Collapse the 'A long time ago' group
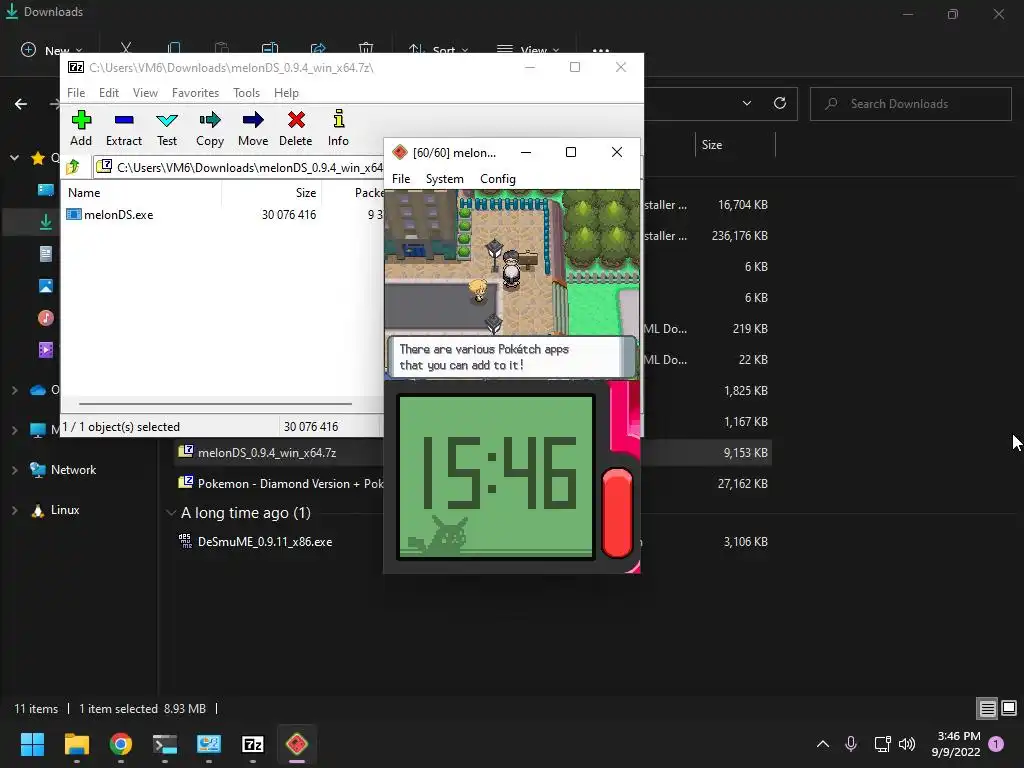The width and height of the screenshot is (1024, 768). 171,513
